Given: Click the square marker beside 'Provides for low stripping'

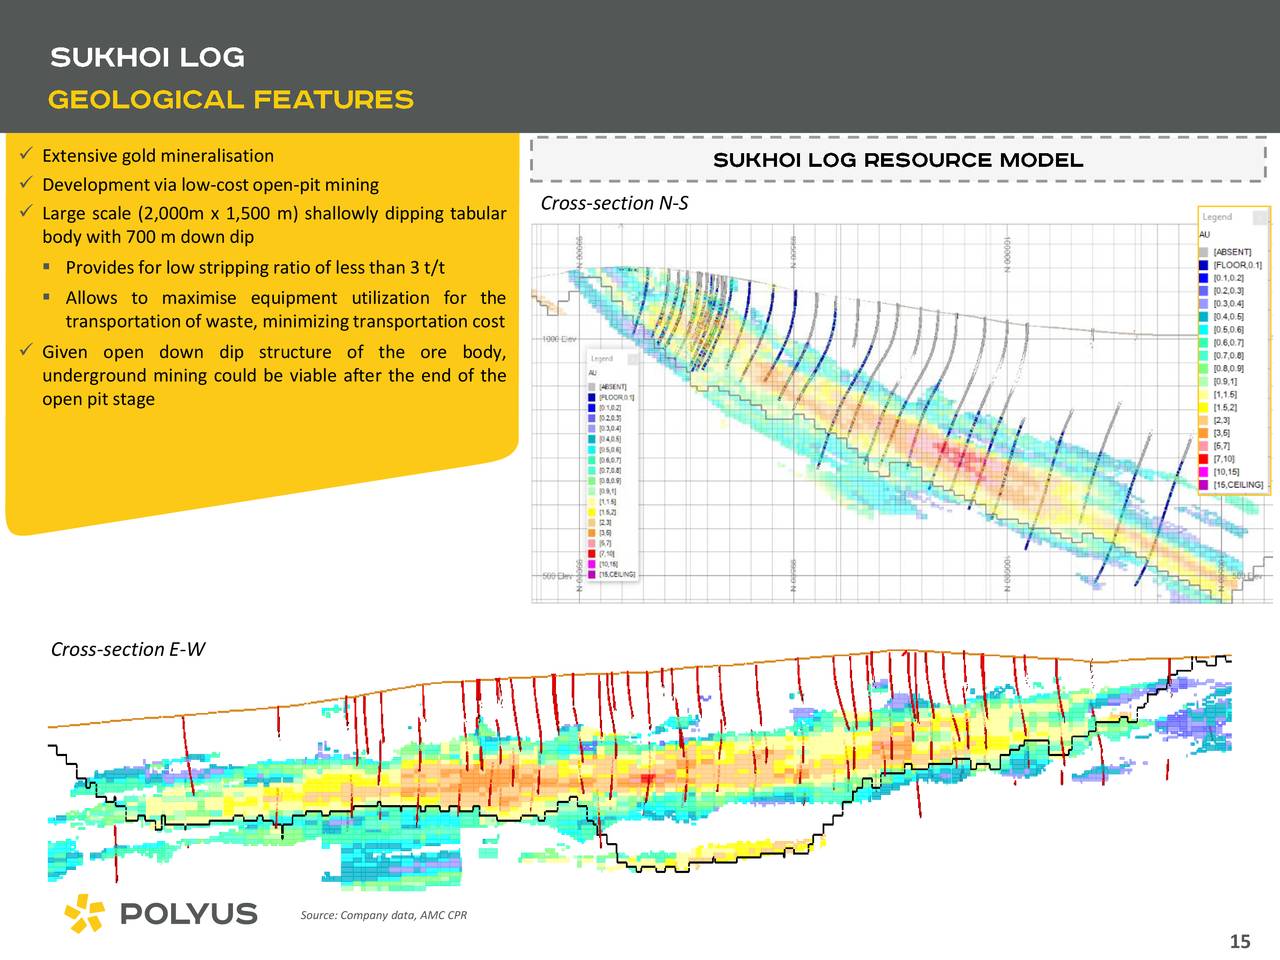Looking at the screenshot, I should point(47,267).
